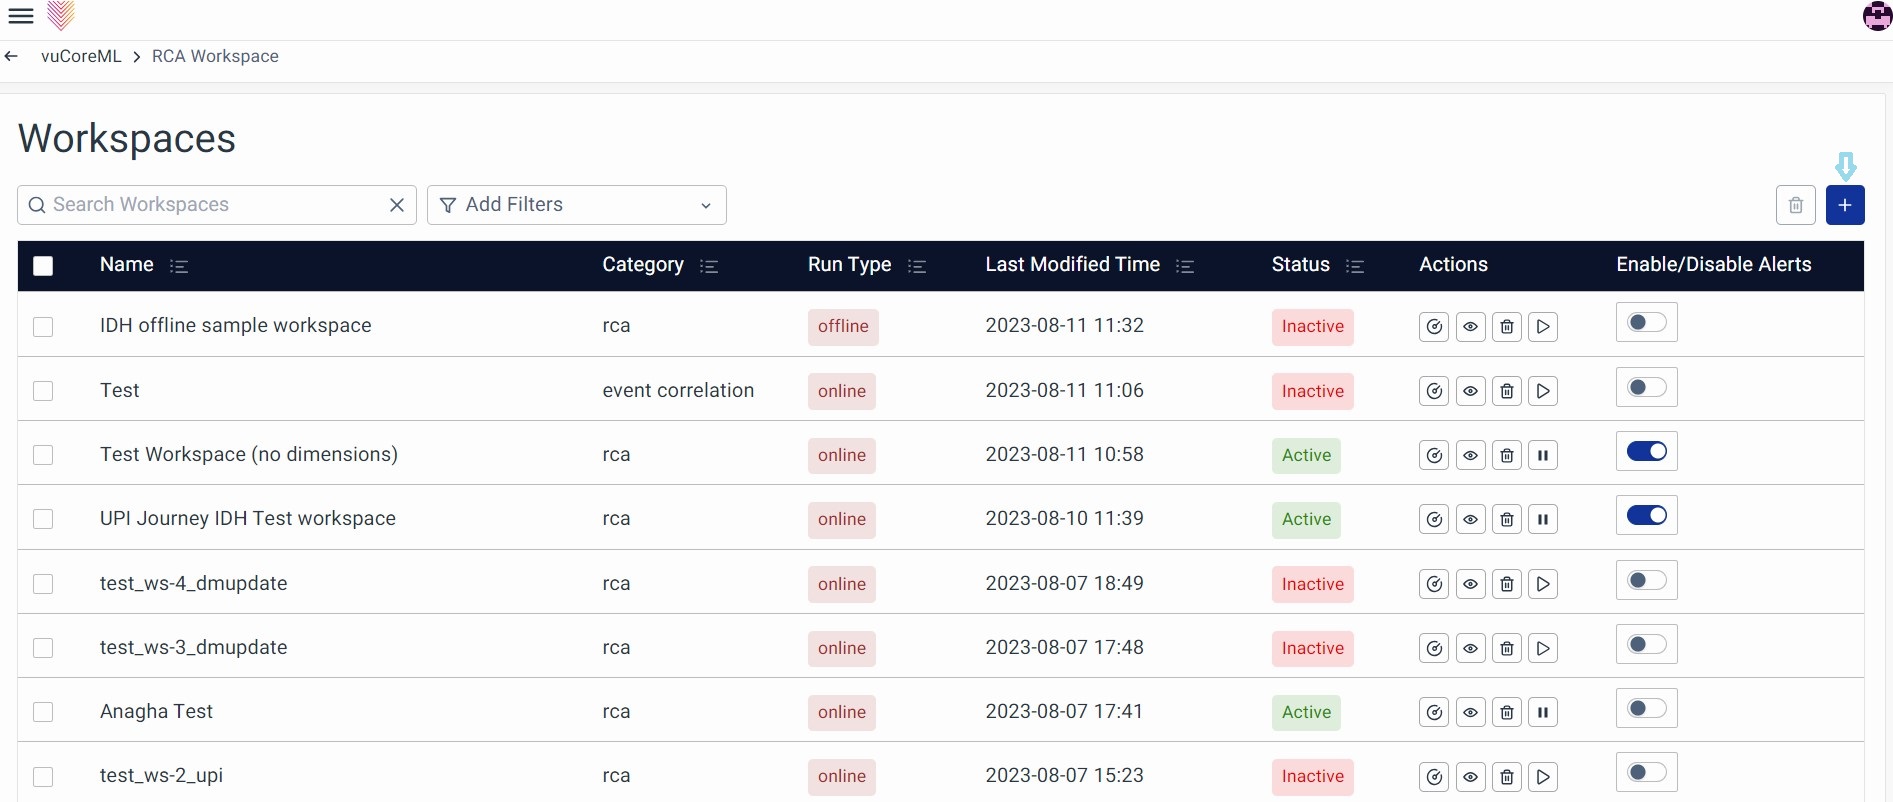Viewport: 1893px width, 802px height.
Task: Open the Status column sort menu
Action: pyautogui.click(x=1355, y=266)
